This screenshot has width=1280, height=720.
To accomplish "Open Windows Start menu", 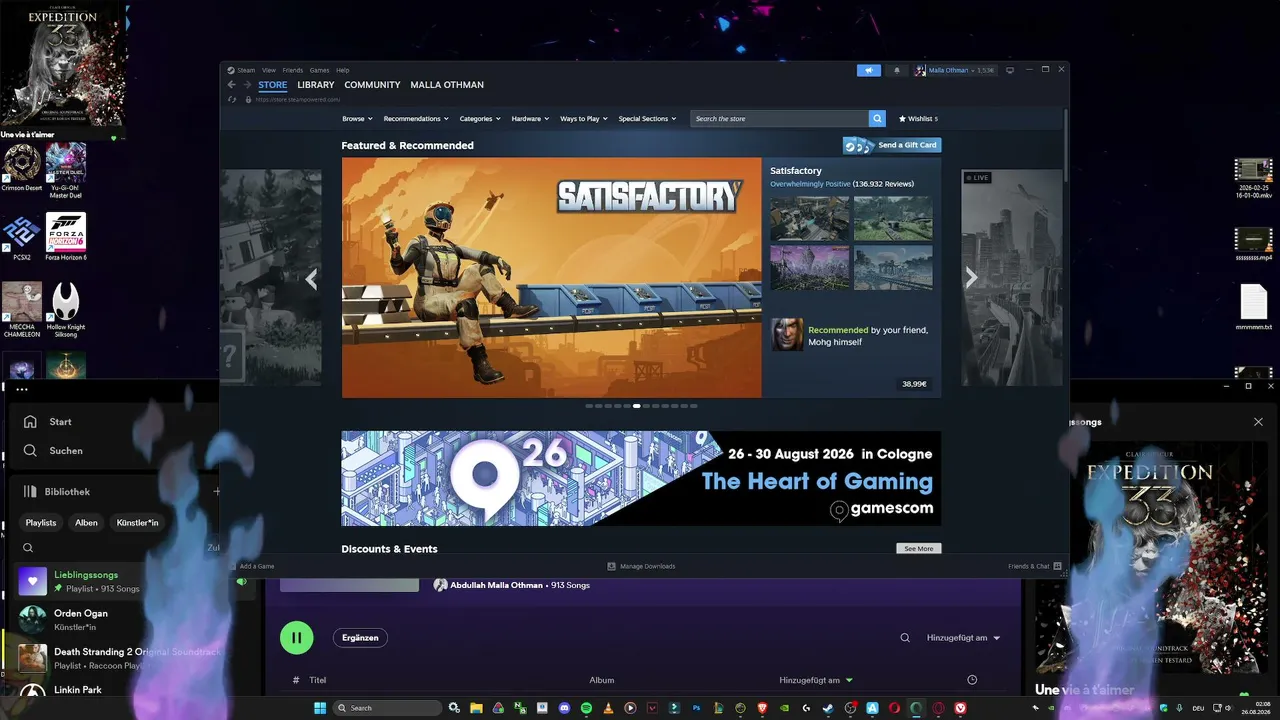I will tap(320, 708).
